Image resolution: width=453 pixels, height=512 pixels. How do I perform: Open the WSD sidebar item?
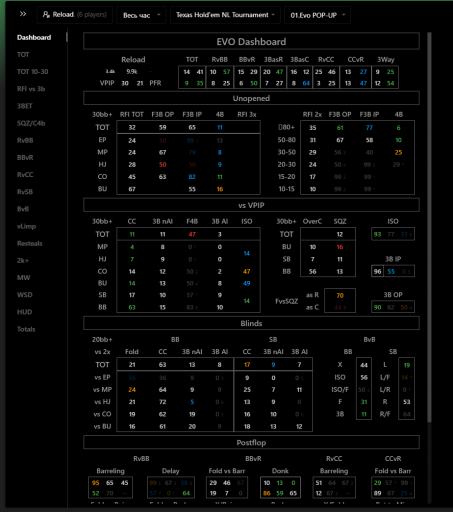click(x=25, y=295)
